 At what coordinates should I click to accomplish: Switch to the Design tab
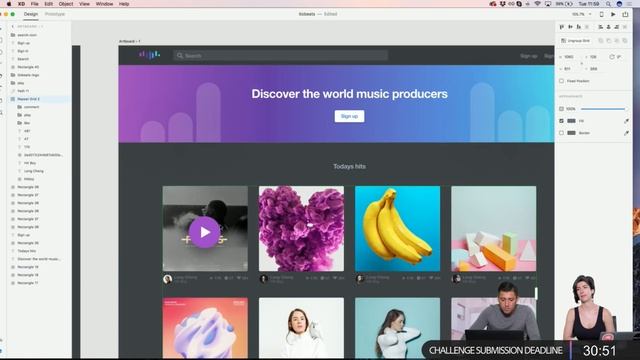pyautogui.click(x=31, y=14)
